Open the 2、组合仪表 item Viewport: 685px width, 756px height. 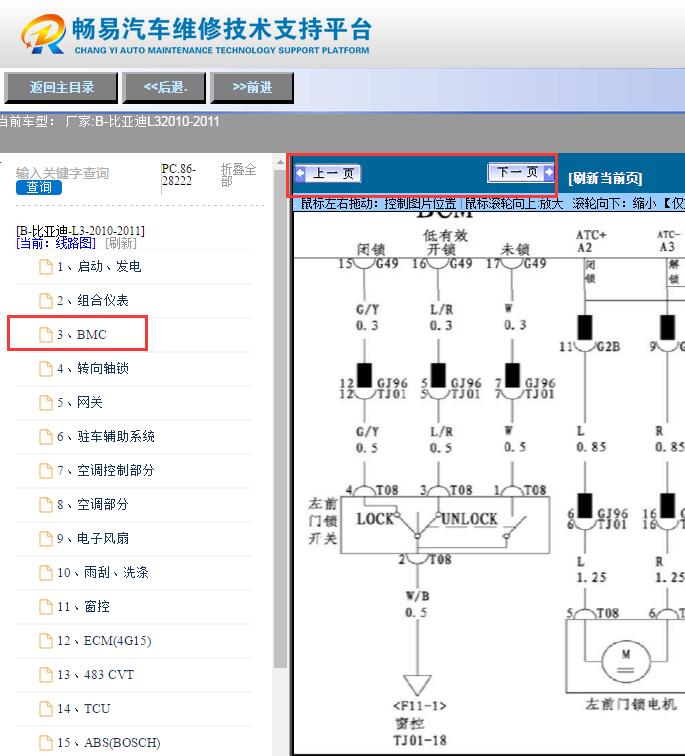(93, 300)
